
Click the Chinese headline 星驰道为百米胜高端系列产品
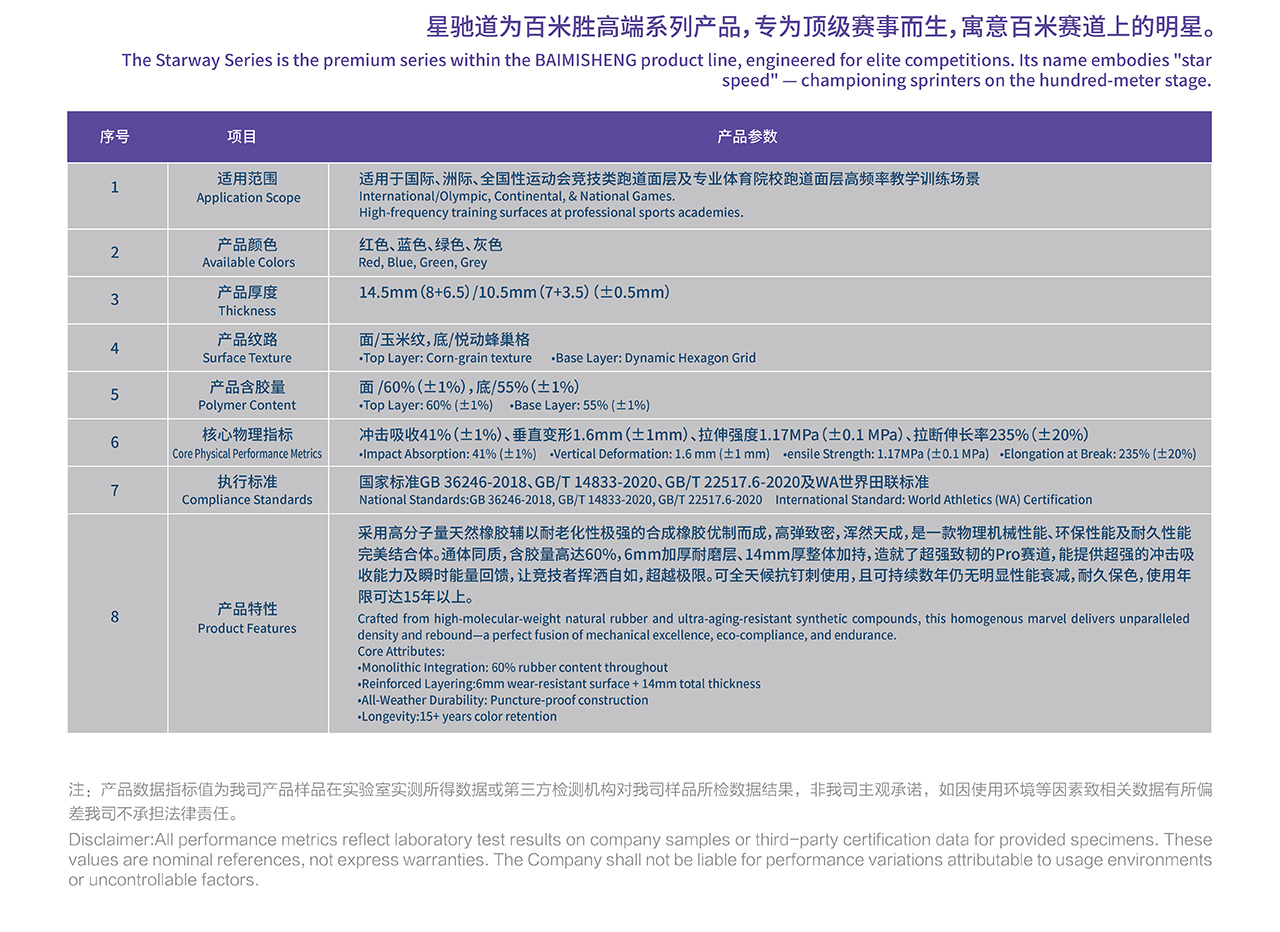tap(818, 25)
